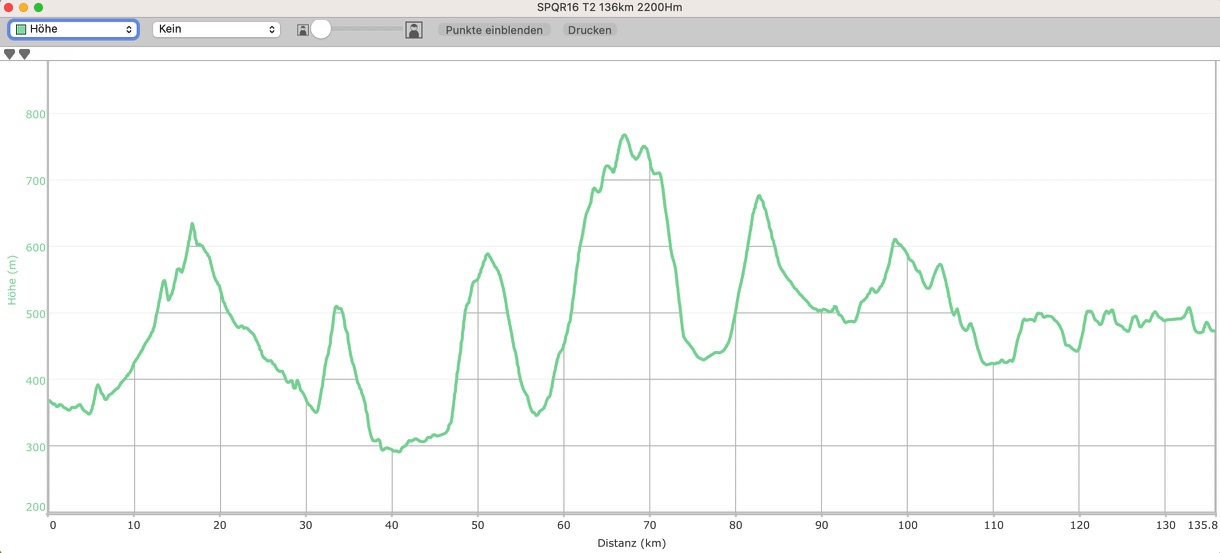Click the 135.8 distance axis value

1201,525
